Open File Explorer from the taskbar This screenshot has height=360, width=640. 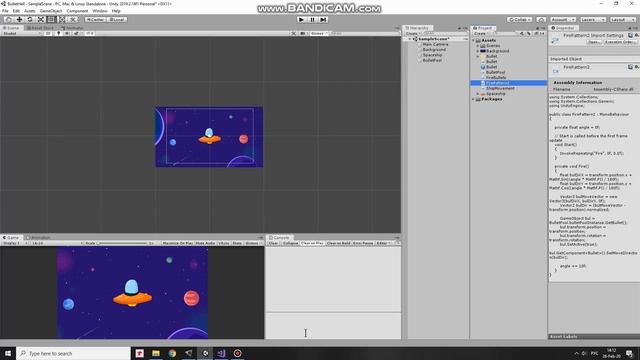156,353
